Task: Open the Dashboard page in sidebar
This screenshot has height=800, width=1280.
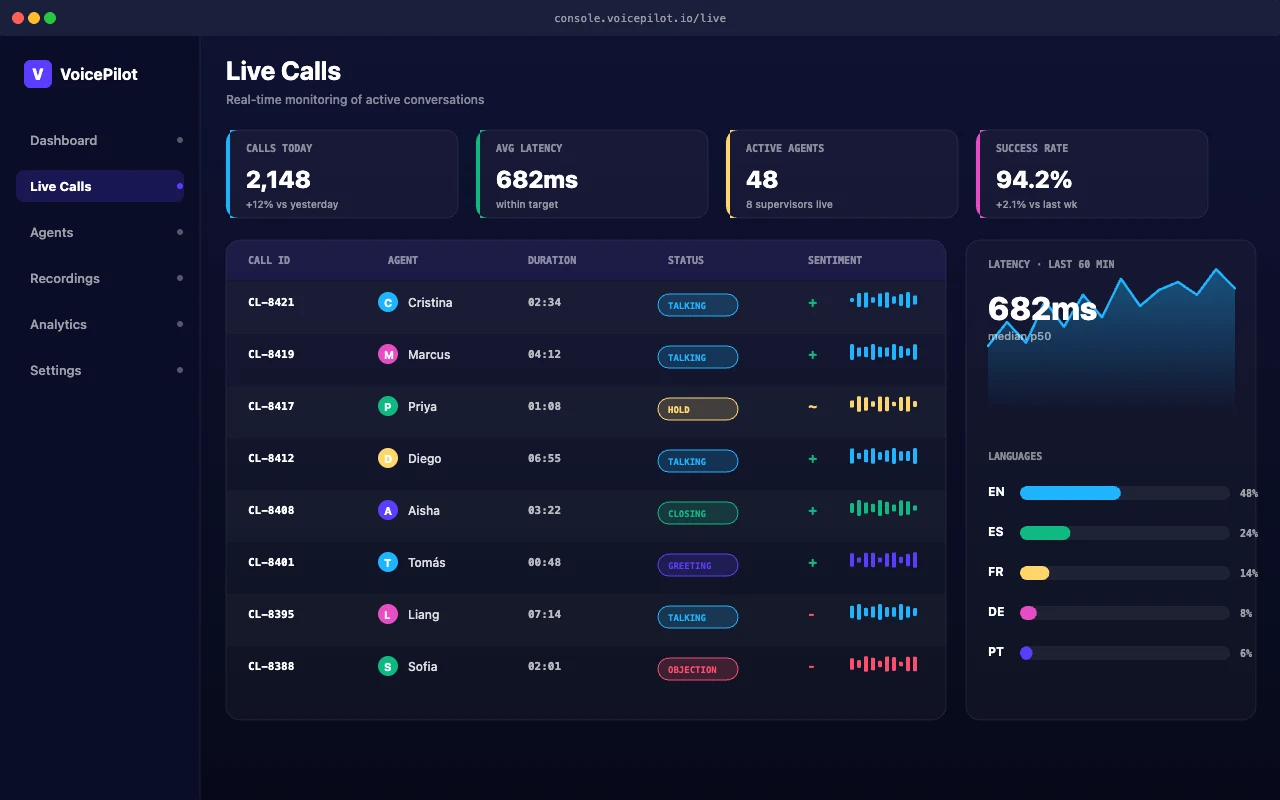Action: pos(100,140)
